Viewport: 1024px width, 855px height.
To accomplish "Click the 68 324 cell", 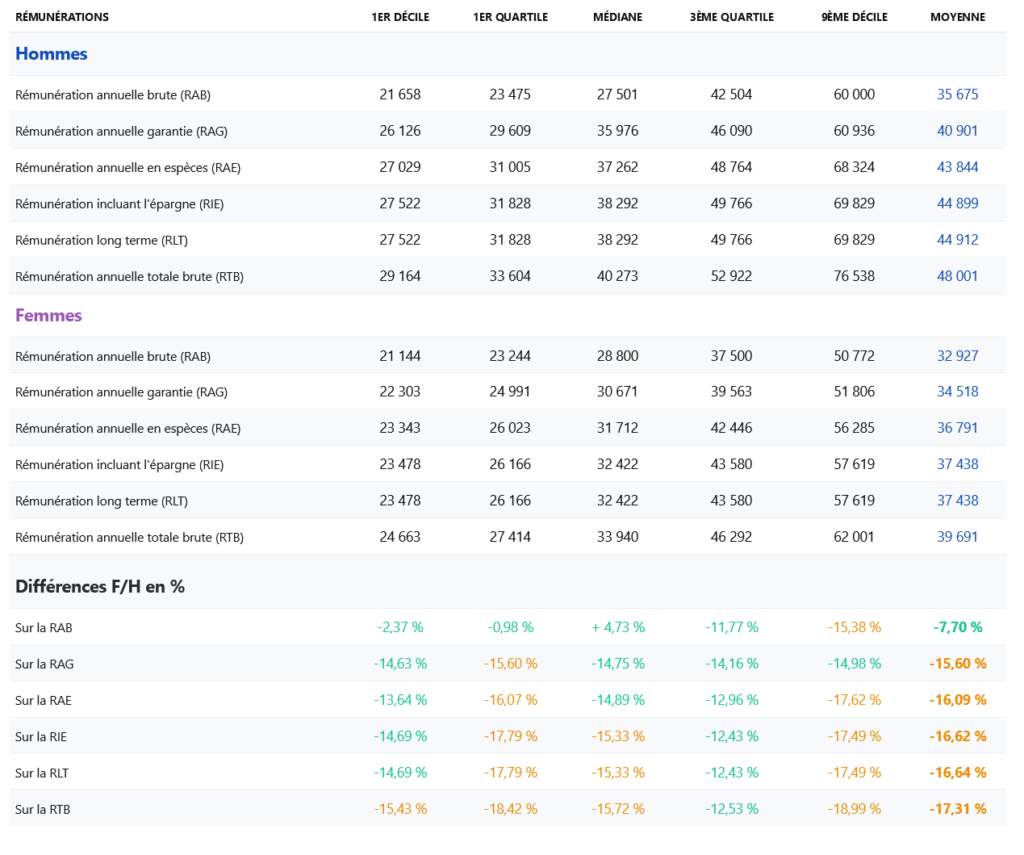I will 854,167.
